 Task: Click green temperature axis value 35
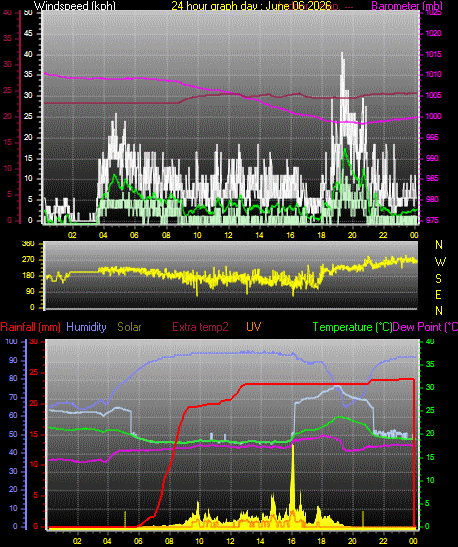point(430,365)
